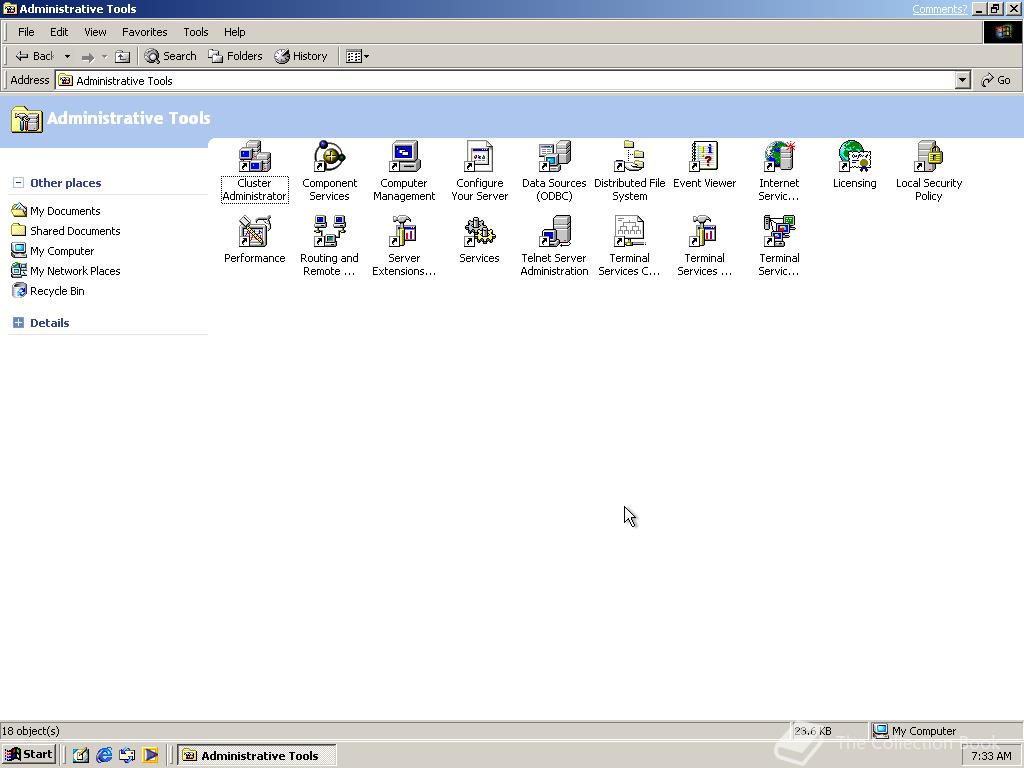Image resolution: width=1024 pixels, height=768 pixels.
Task: Open the Back button history dropdown arrow
Action: tap(67, 57)
